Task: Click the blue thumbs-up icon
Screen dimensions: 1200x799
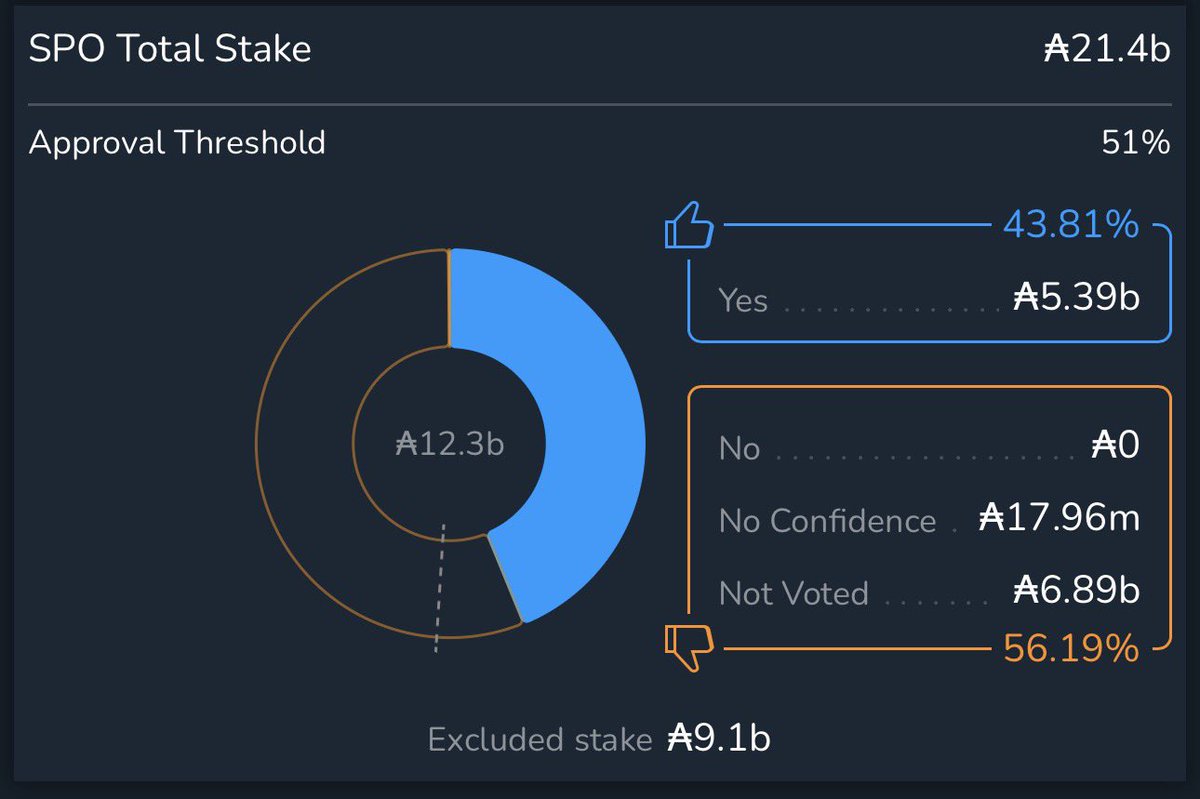Action: [689, 225]
